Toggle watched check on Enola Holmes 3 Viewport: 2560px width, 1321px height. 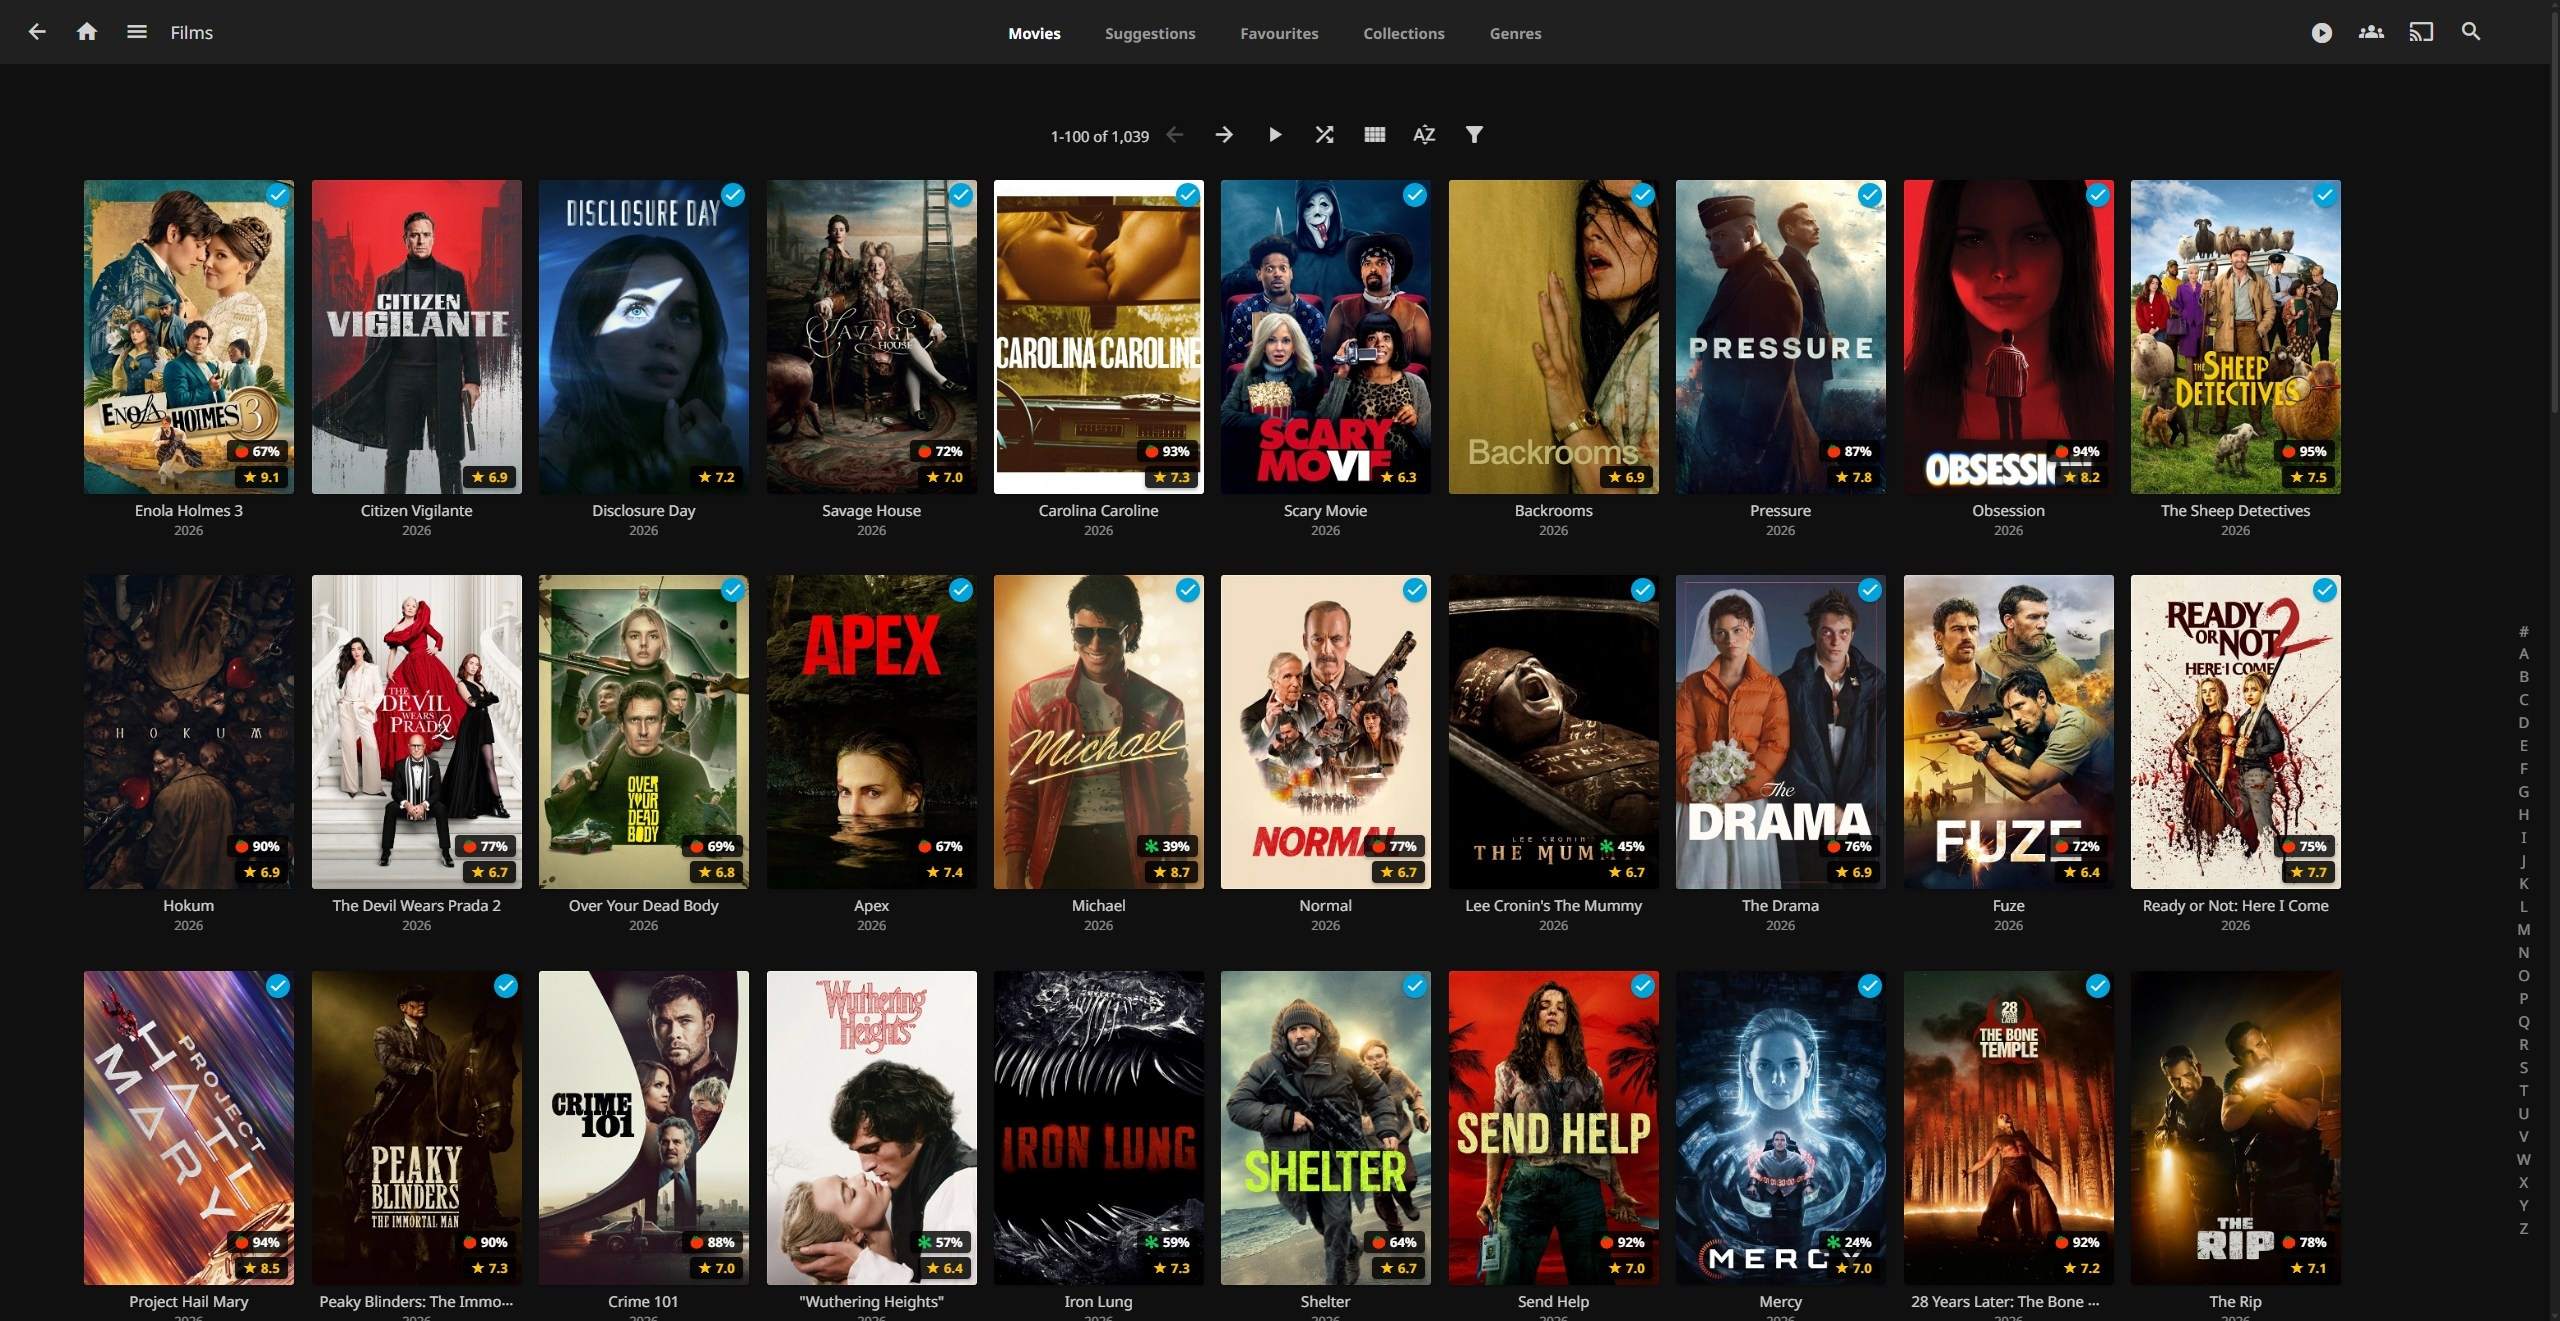278,196
